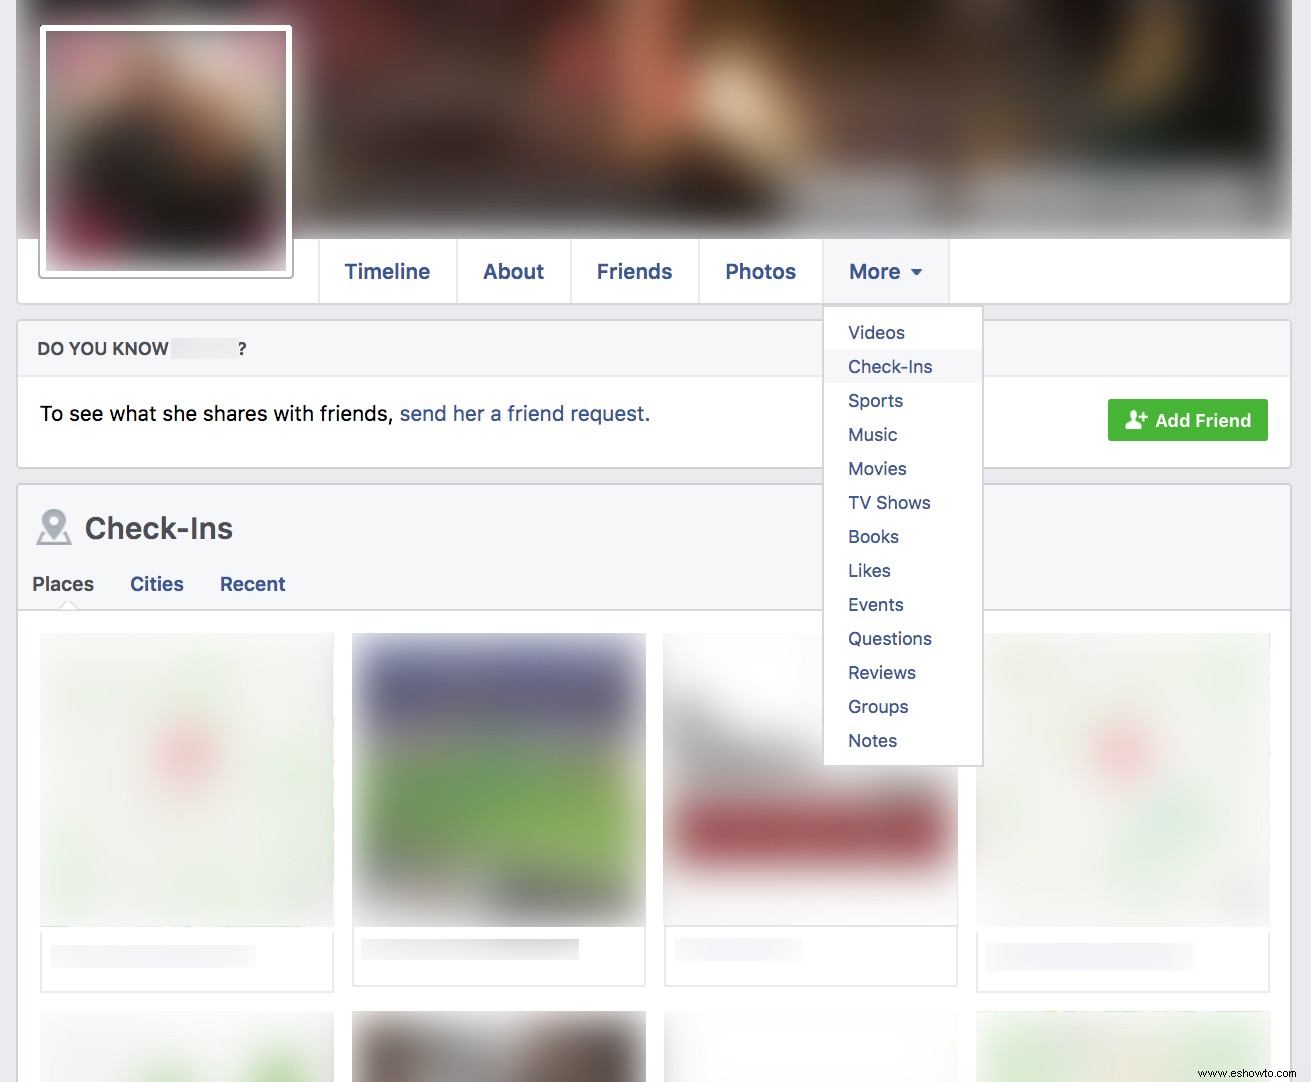Follow the send her a friend request link
Viewport: 1311px width, 1082px height.
click(x=524, y=414)
